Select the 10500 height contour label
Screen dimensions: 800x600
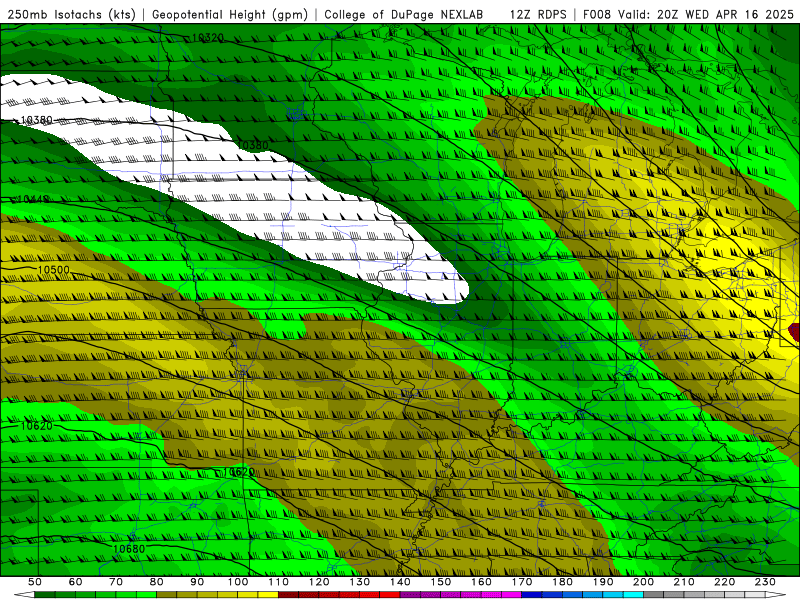tap(54, 269)
